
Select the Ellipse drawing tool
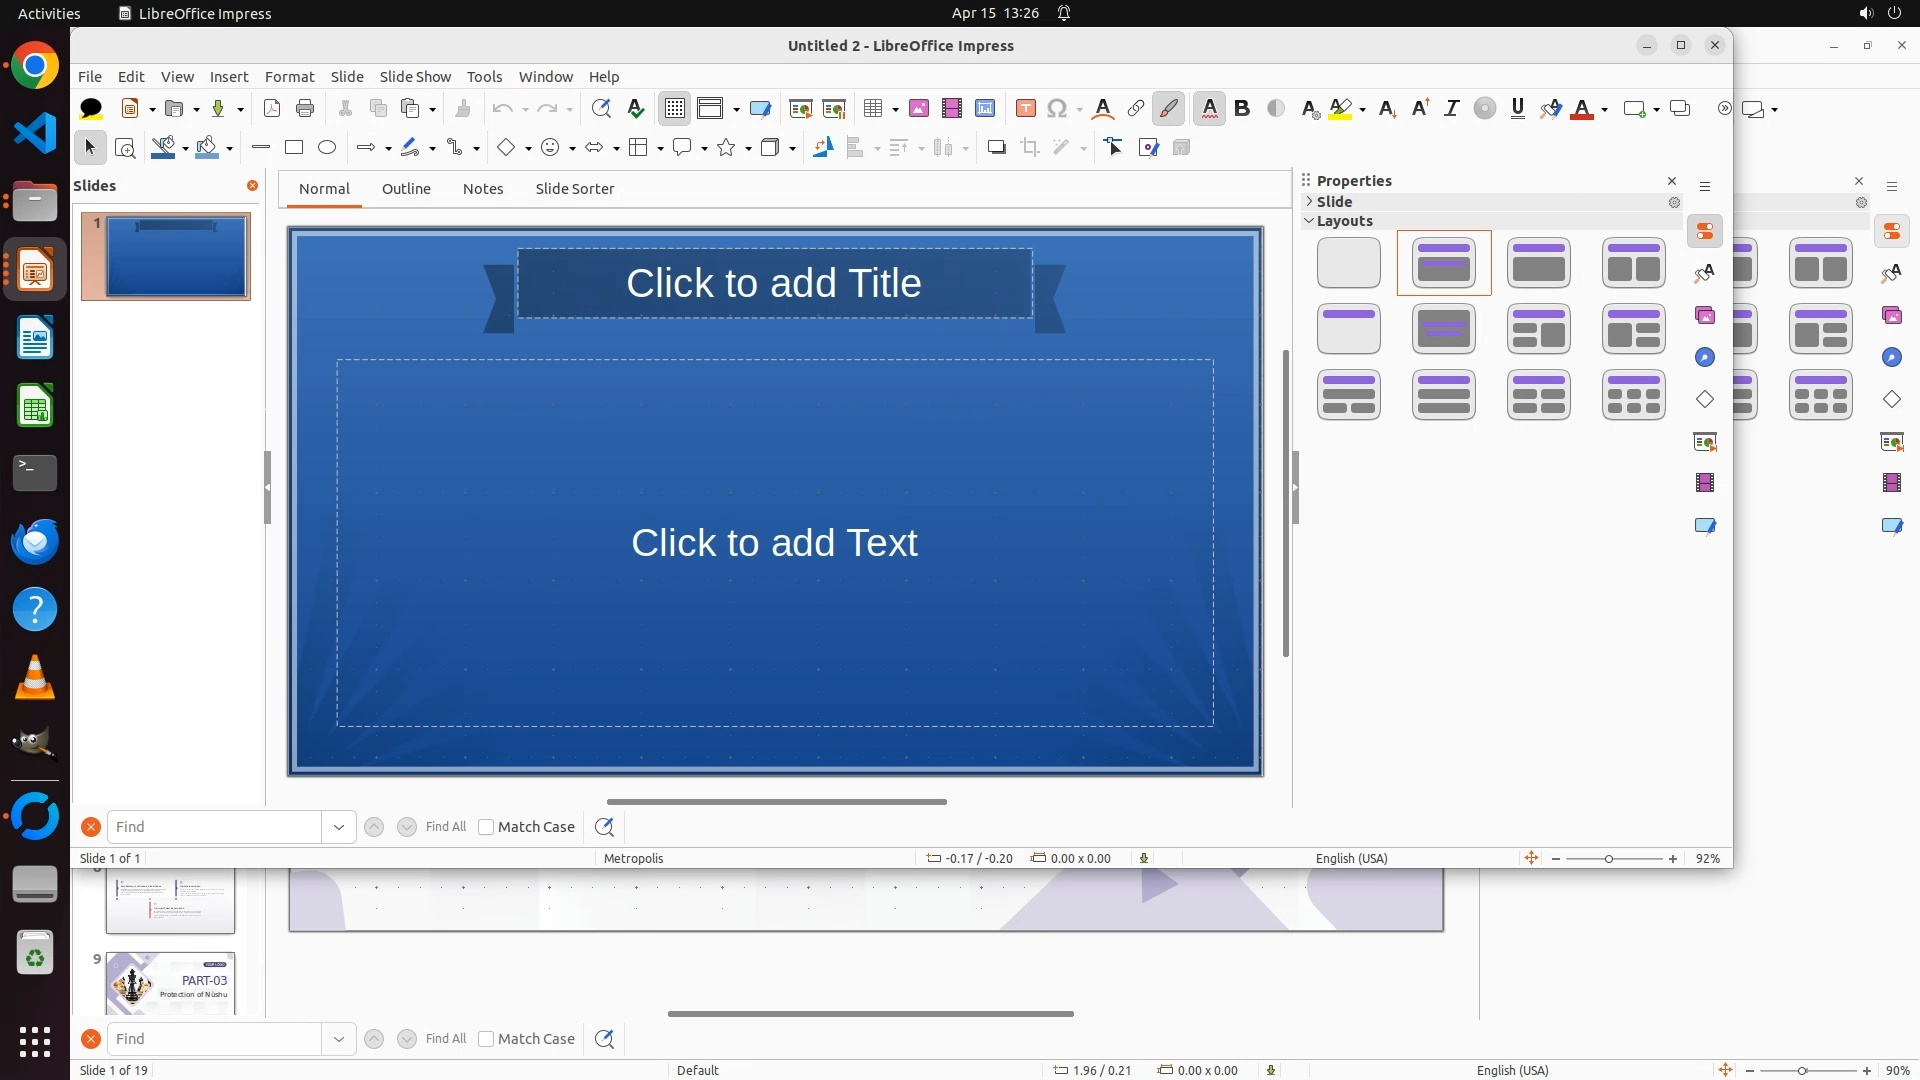tap(327, 148)
